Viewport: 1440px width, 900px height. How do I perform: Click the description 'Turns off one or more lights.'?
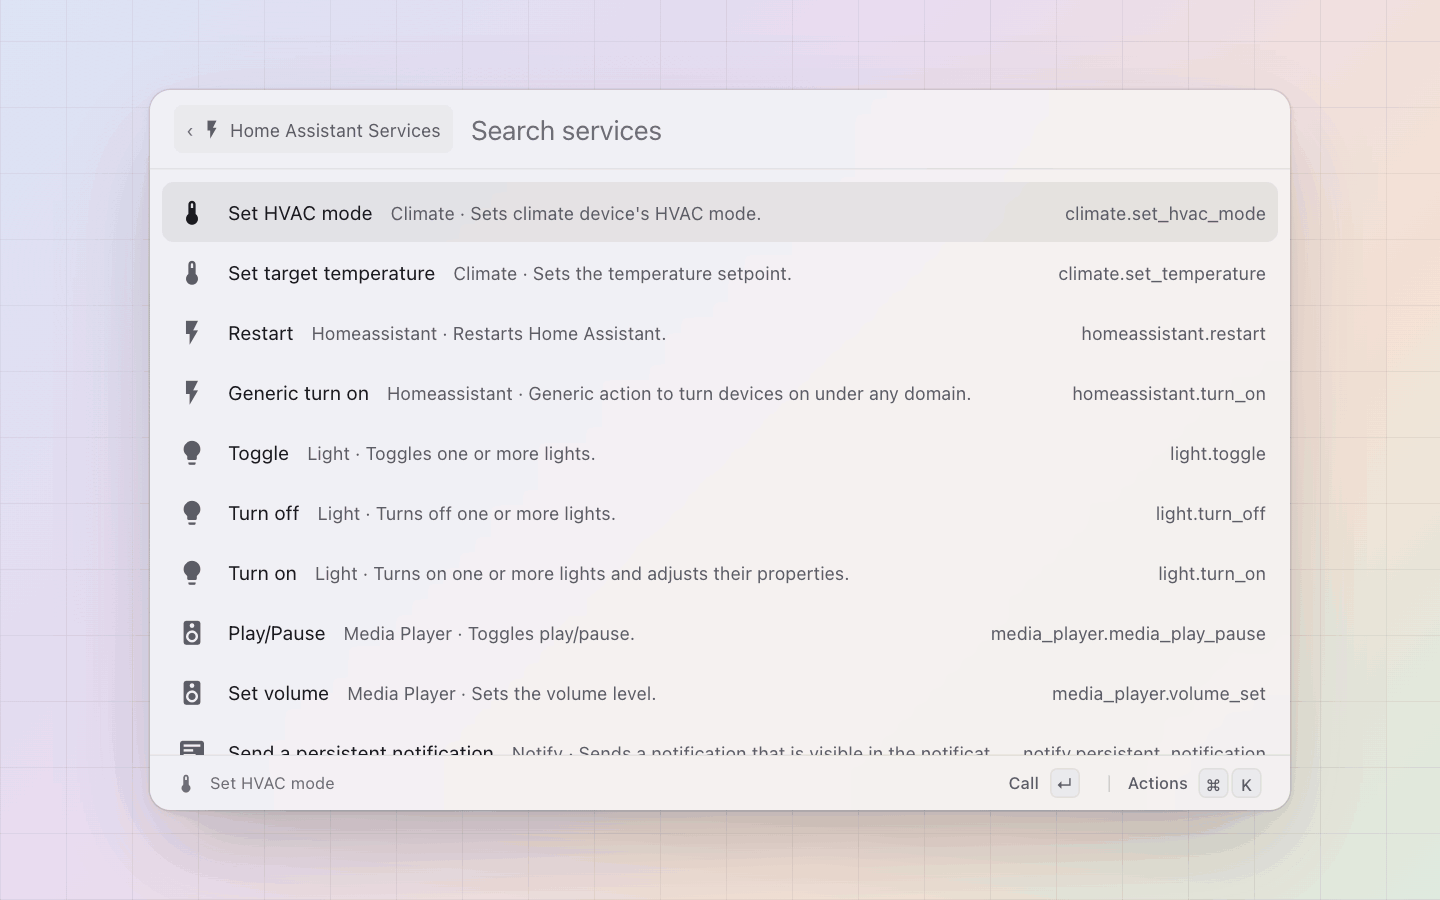pyautogui.click(x=495, y=513)
